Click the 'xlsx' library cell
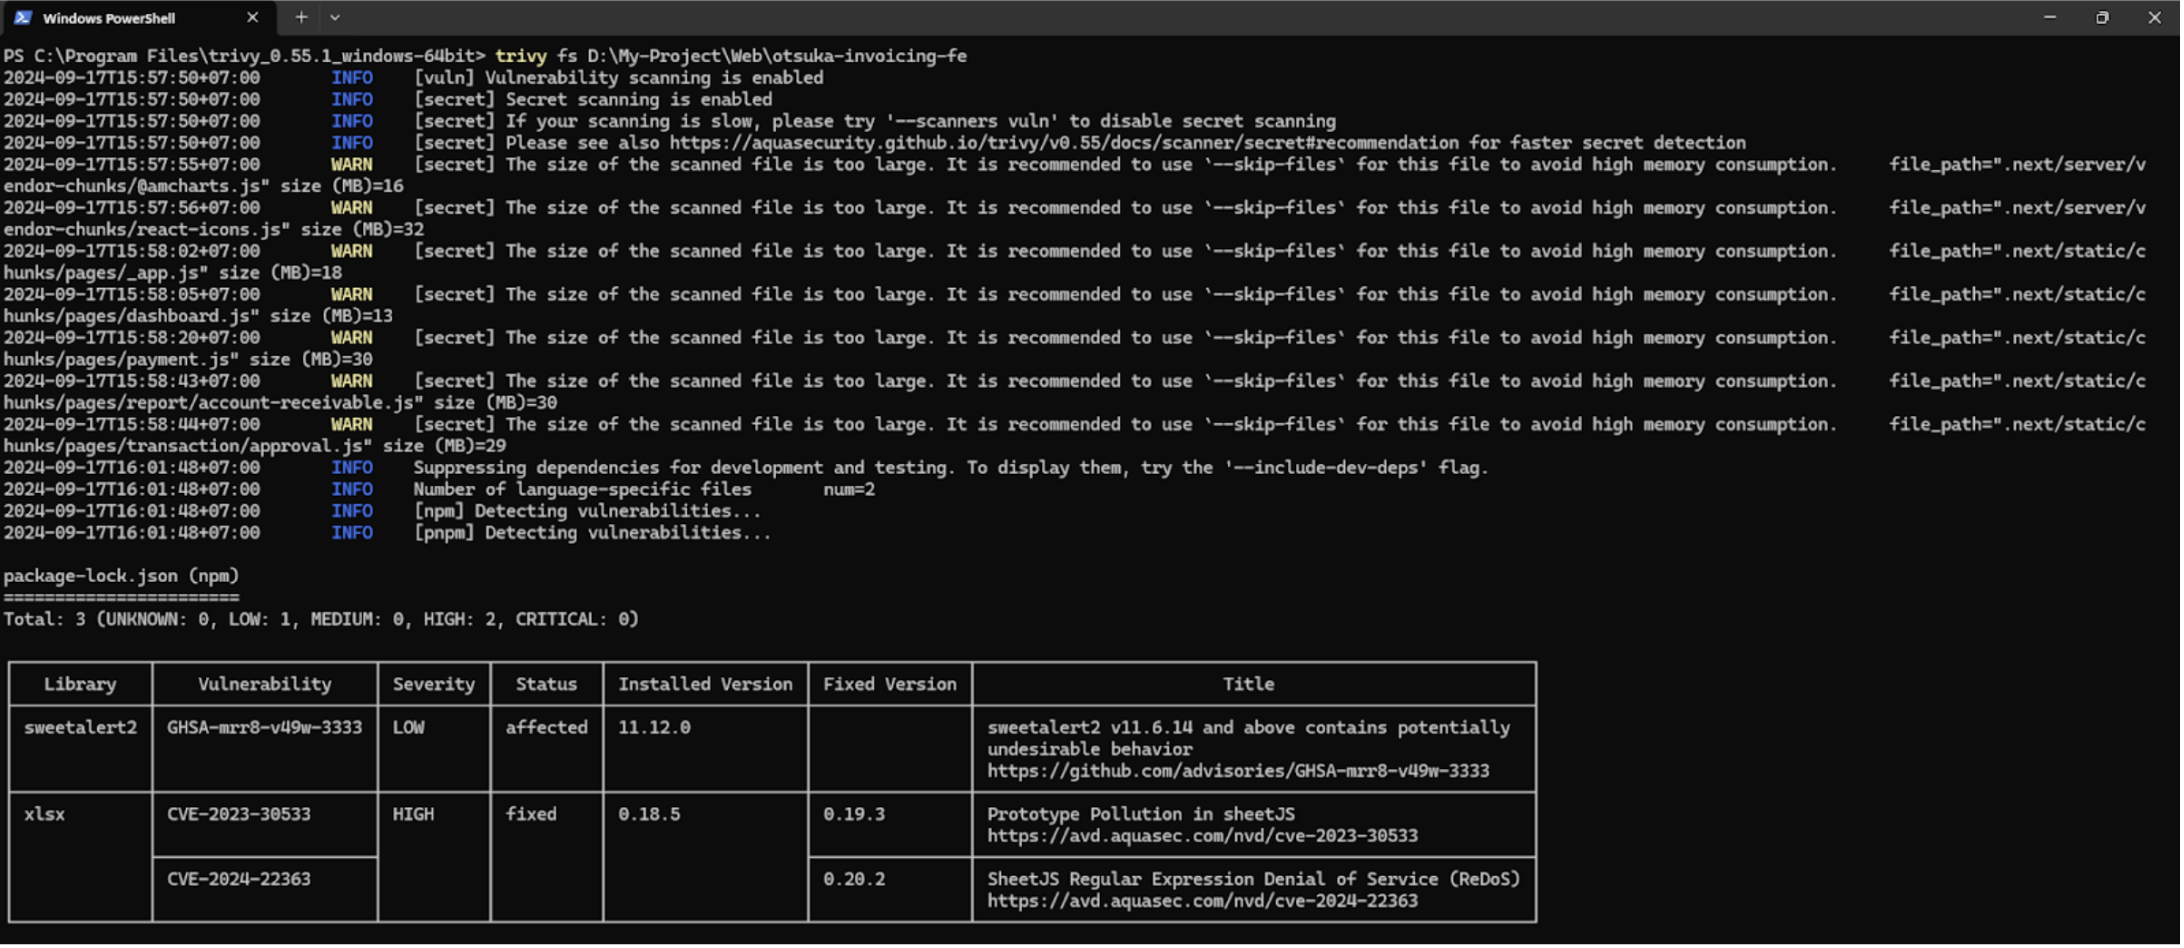The image size is (2184, 948). [x=44, y=815]
